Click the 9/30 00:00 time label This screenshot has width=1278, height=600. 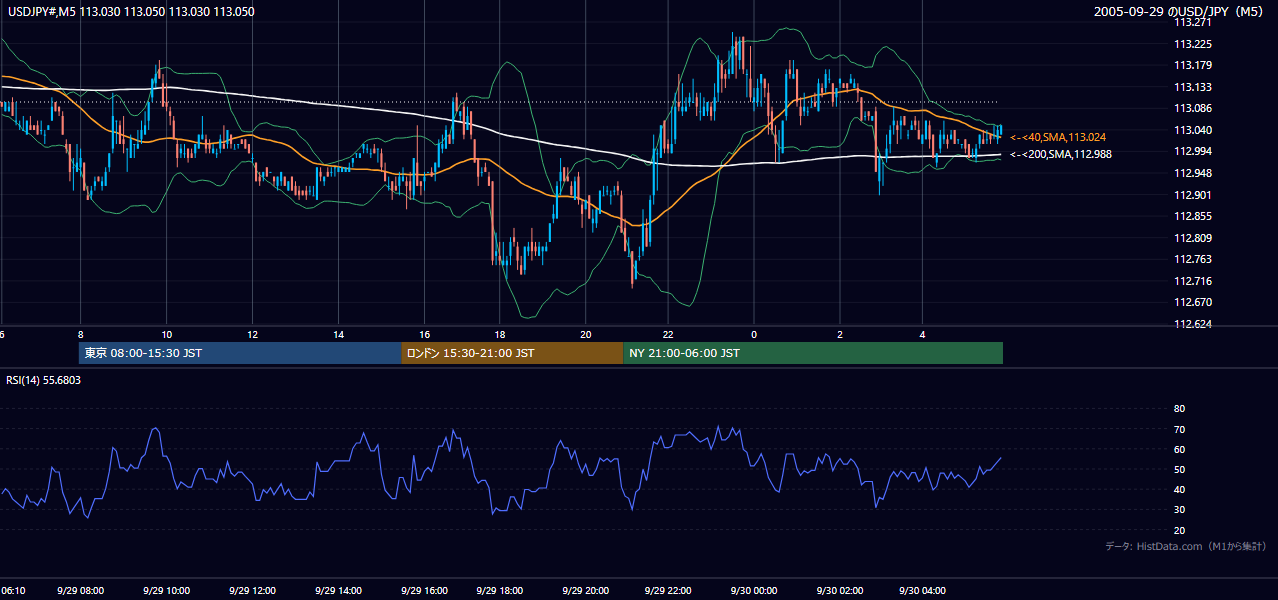coord(754,590)
